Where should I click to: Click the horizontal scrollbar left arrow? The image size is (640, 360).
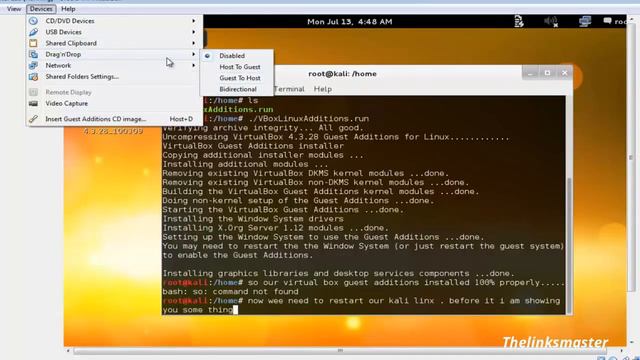(x=68, y=351)
